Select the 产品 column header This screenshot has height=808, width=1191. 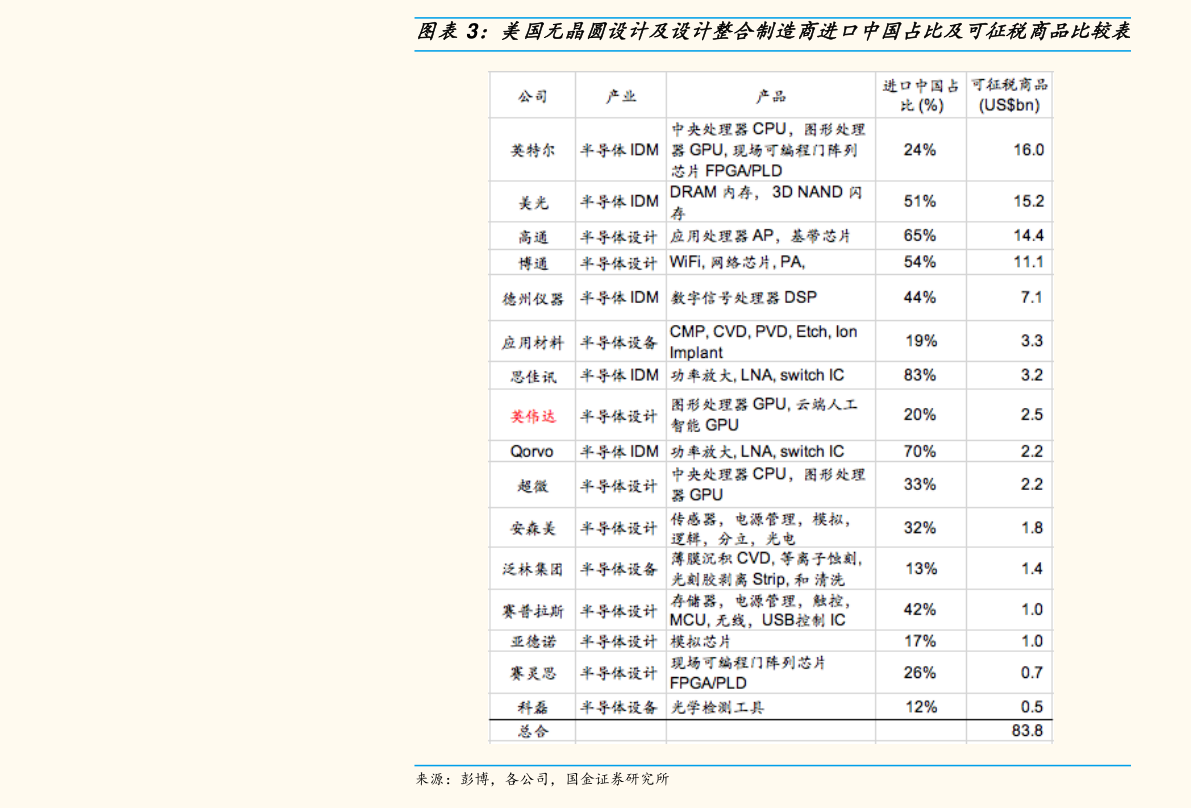tap(770, 96)
